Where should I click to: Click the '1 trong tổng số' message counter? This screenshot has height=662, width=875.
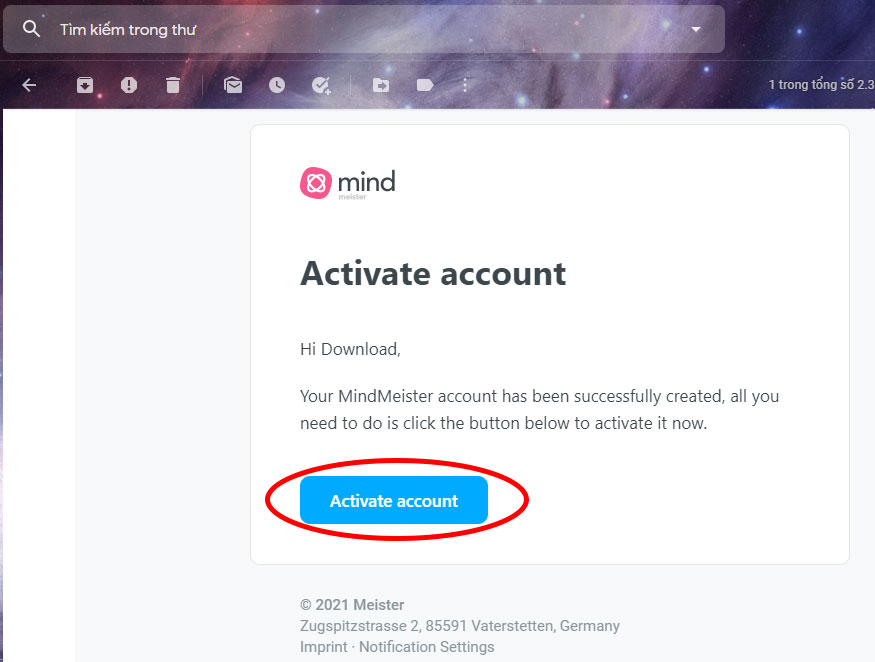tap(820, 85)
